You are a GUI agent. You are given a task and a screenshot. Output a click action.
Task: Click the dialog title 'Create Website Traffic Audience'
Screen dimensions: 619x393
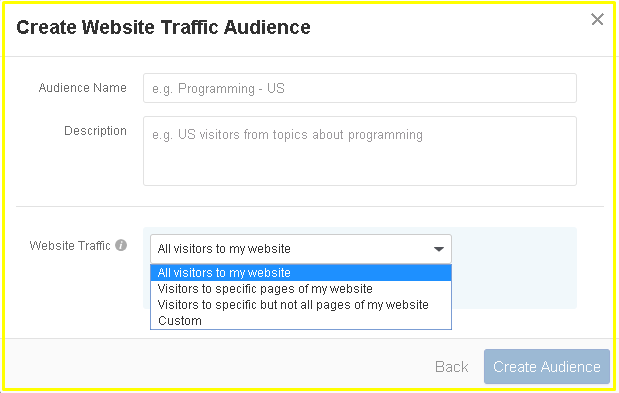(x=163, y=28)
